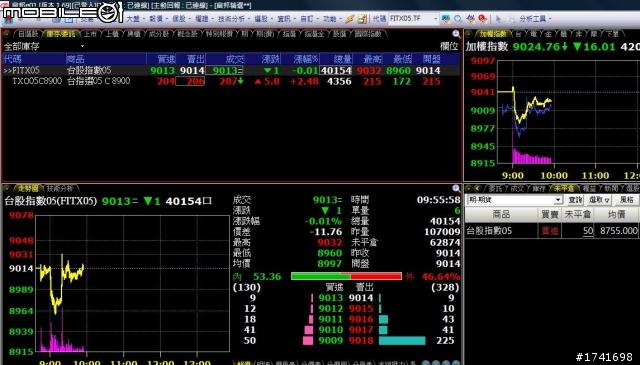Click bid price 9009 in order book

click(x=331, y=340)
